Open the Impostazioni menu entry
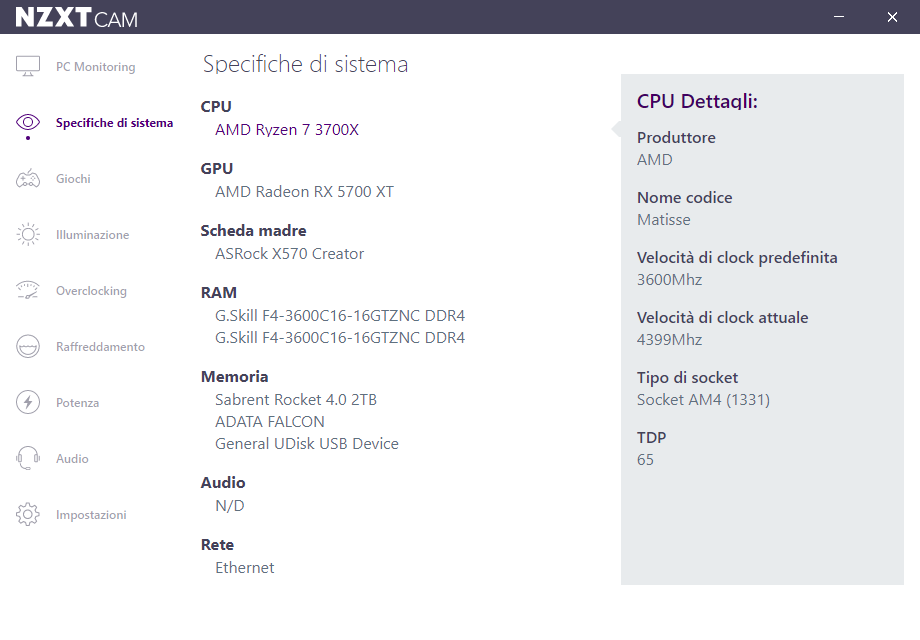Screen dimensions: 920x640 point(91,515)
